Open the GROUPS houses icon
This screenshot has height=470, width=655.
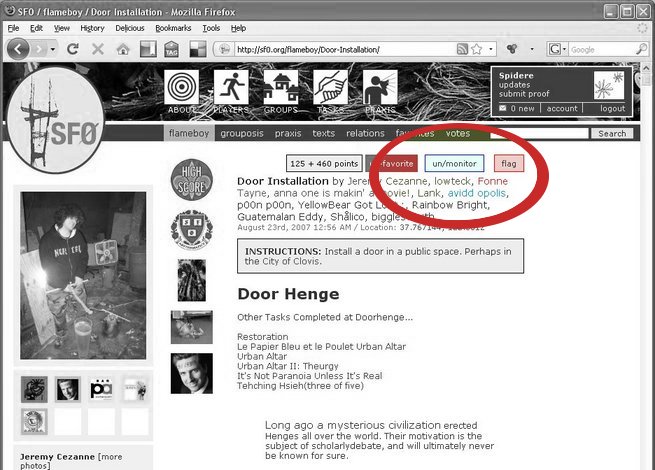coord(281,87)
